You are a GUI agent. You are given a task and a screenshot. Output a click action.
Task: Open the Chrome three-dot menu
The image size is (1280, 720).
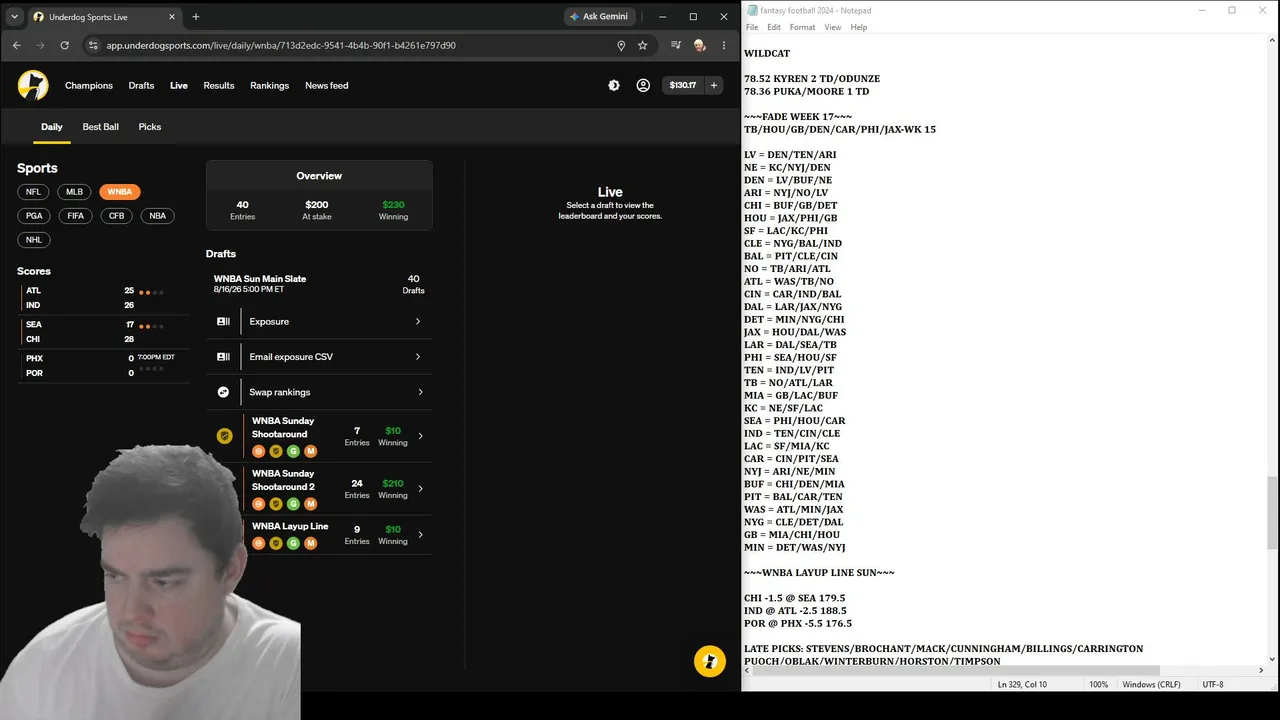(724, 45)
